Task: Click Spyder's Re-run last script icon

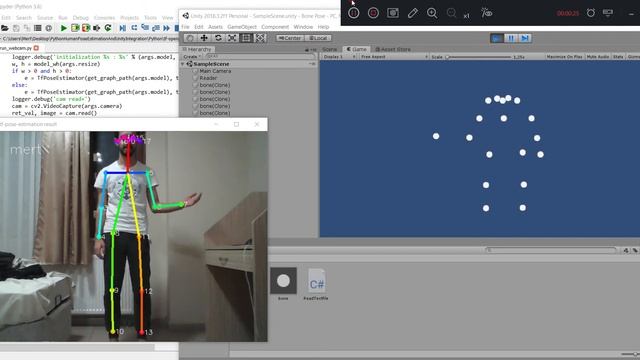Action: [x=108, y=28]
